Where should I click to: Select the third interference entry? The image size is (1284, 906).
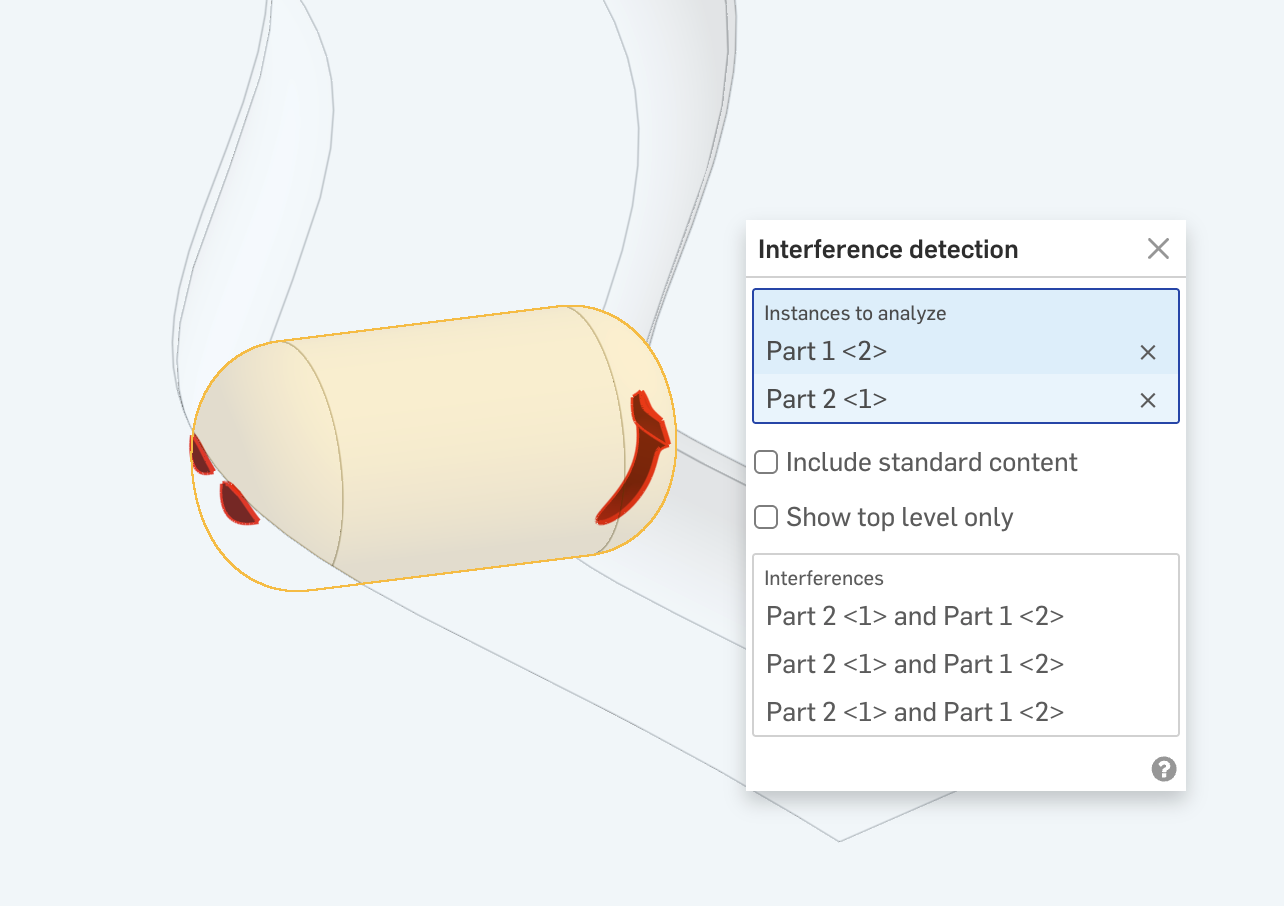click(x=914, y=712)
